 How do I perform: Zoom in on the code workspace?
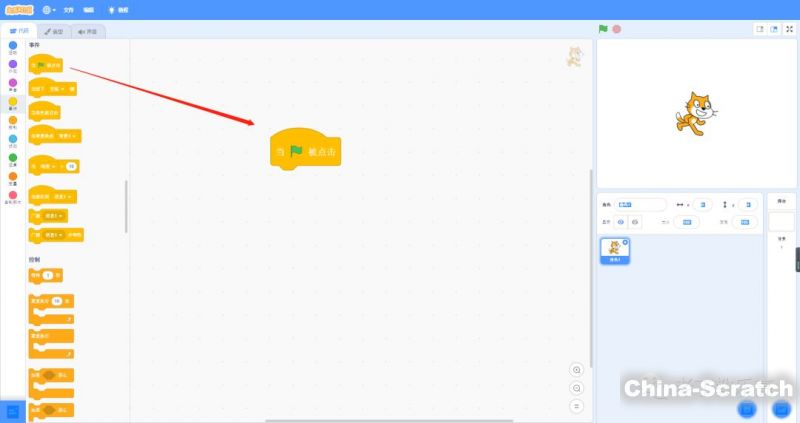click(576, 370)
